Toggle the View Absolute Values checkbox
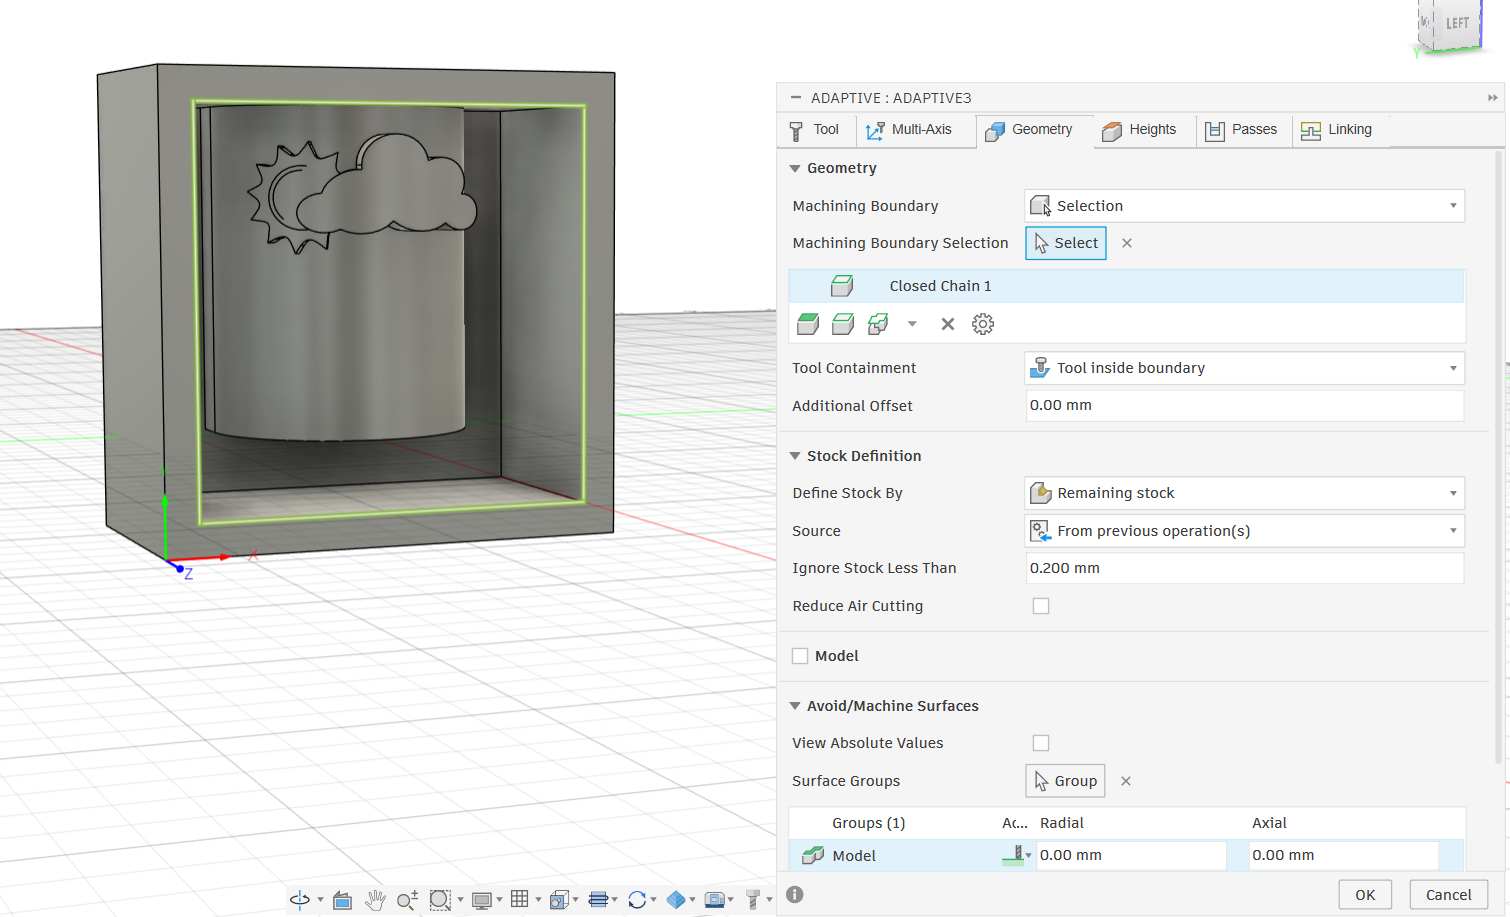This screenshot has width=1510, height=917. [x=1041, y=743]
